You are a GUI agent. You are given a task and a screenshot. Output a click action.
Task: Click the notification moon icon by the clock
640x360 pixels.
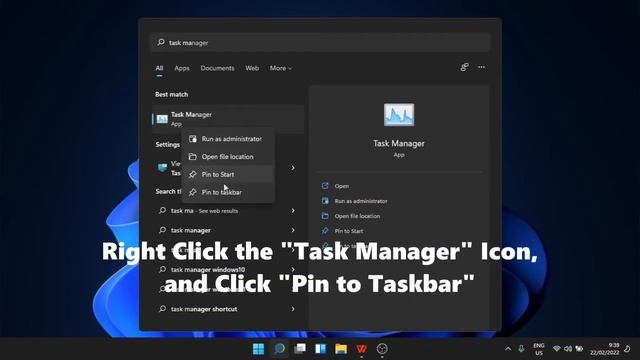(628, 349)
